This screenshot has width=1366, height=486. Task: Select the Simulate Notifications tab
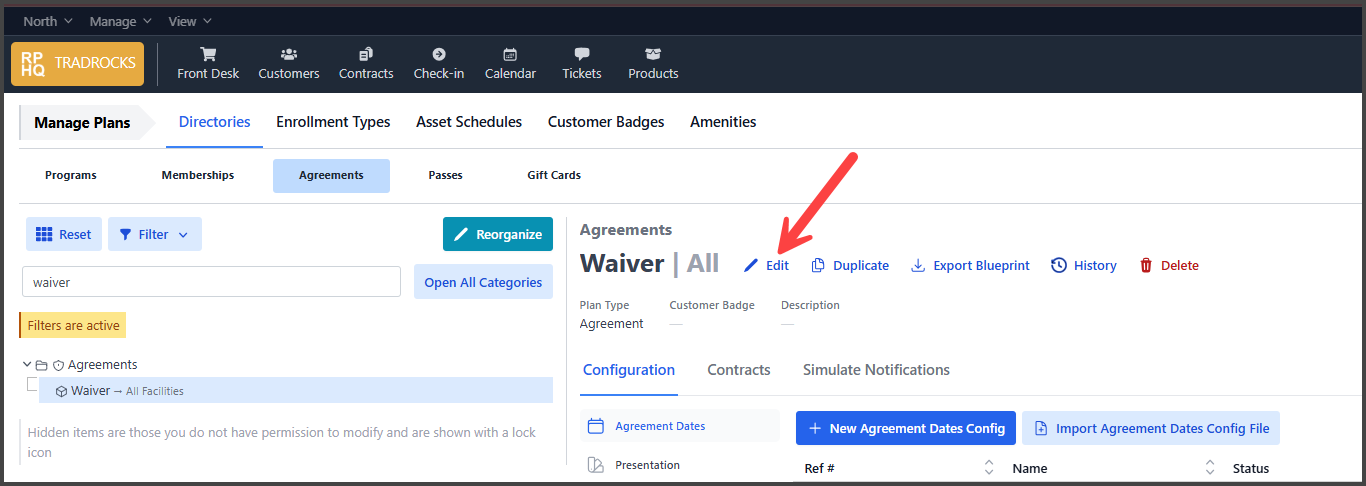pyautogui.click(x=876, y=370)
